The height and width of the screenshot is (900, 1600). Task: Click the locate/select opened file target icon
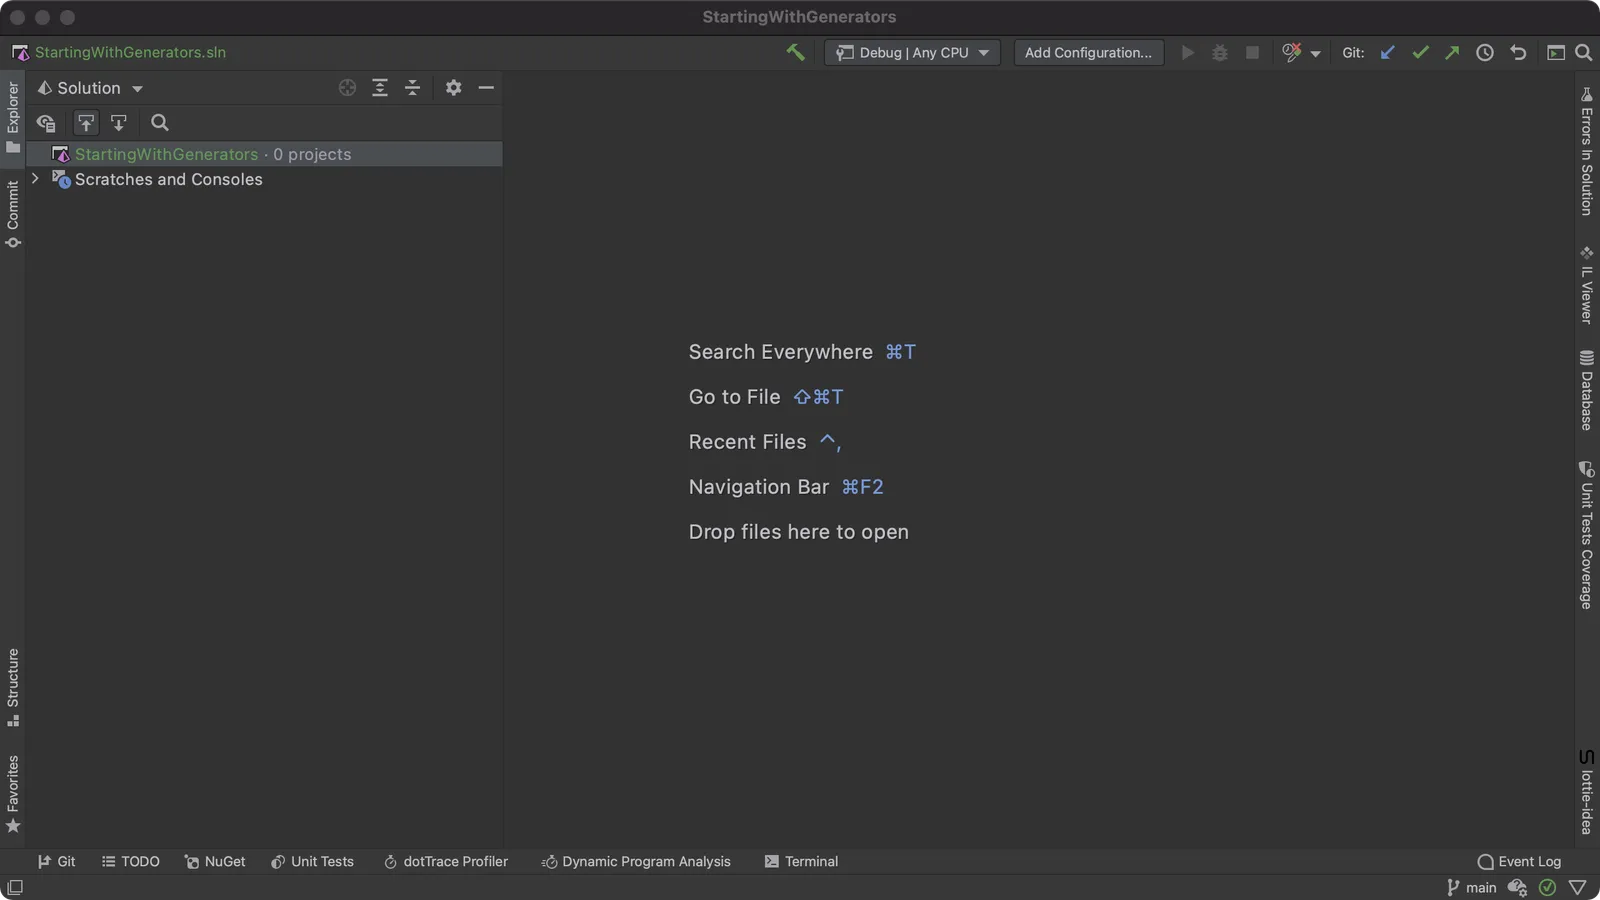tap(347, 88)
